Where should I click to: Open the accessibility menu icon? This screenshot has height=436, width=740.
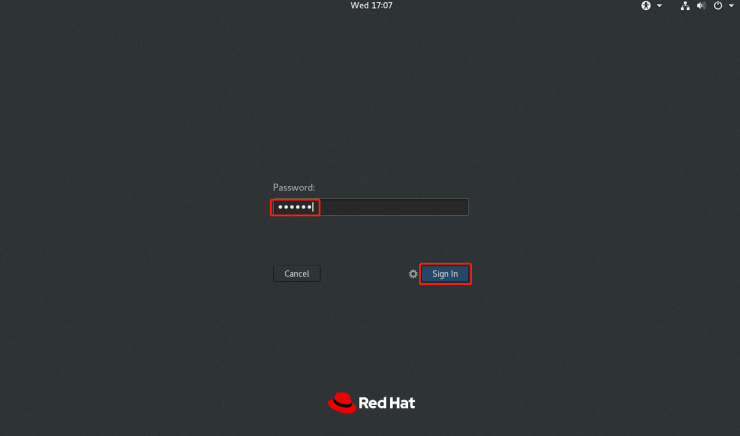click(x=646, y=6)
